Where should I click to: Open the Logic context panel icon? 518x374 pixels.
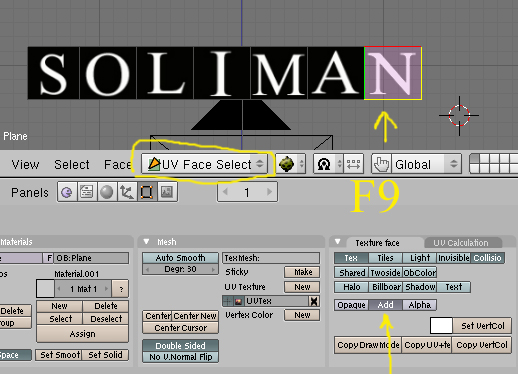(67, 192)
